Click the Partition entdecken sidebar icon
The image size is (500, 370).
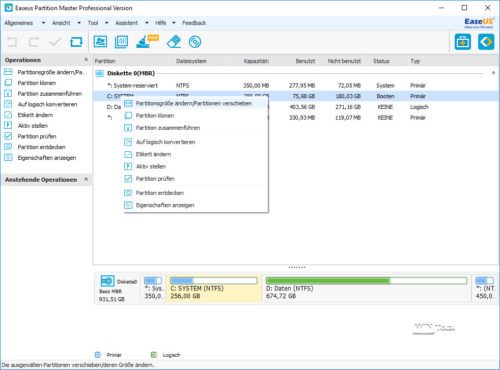8,147
